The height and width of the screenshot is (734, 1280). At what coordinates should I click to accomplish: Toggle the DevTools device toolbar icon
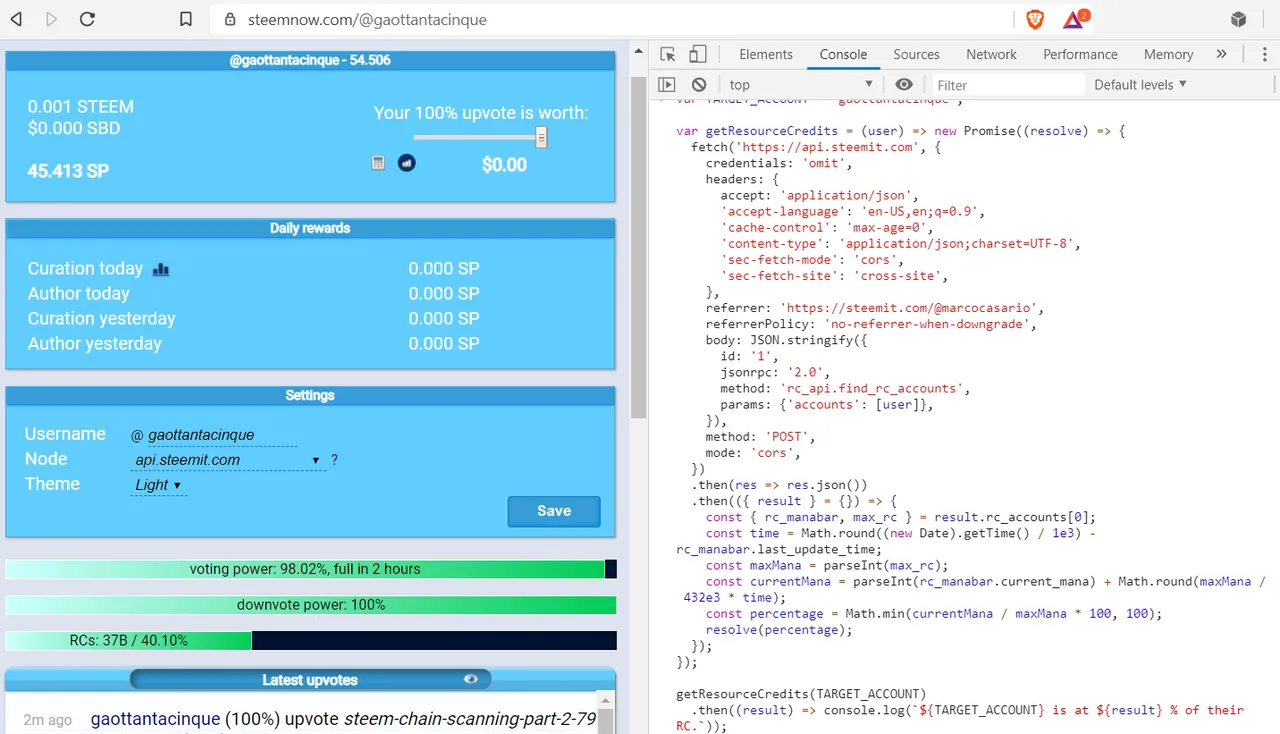point(698,54)
